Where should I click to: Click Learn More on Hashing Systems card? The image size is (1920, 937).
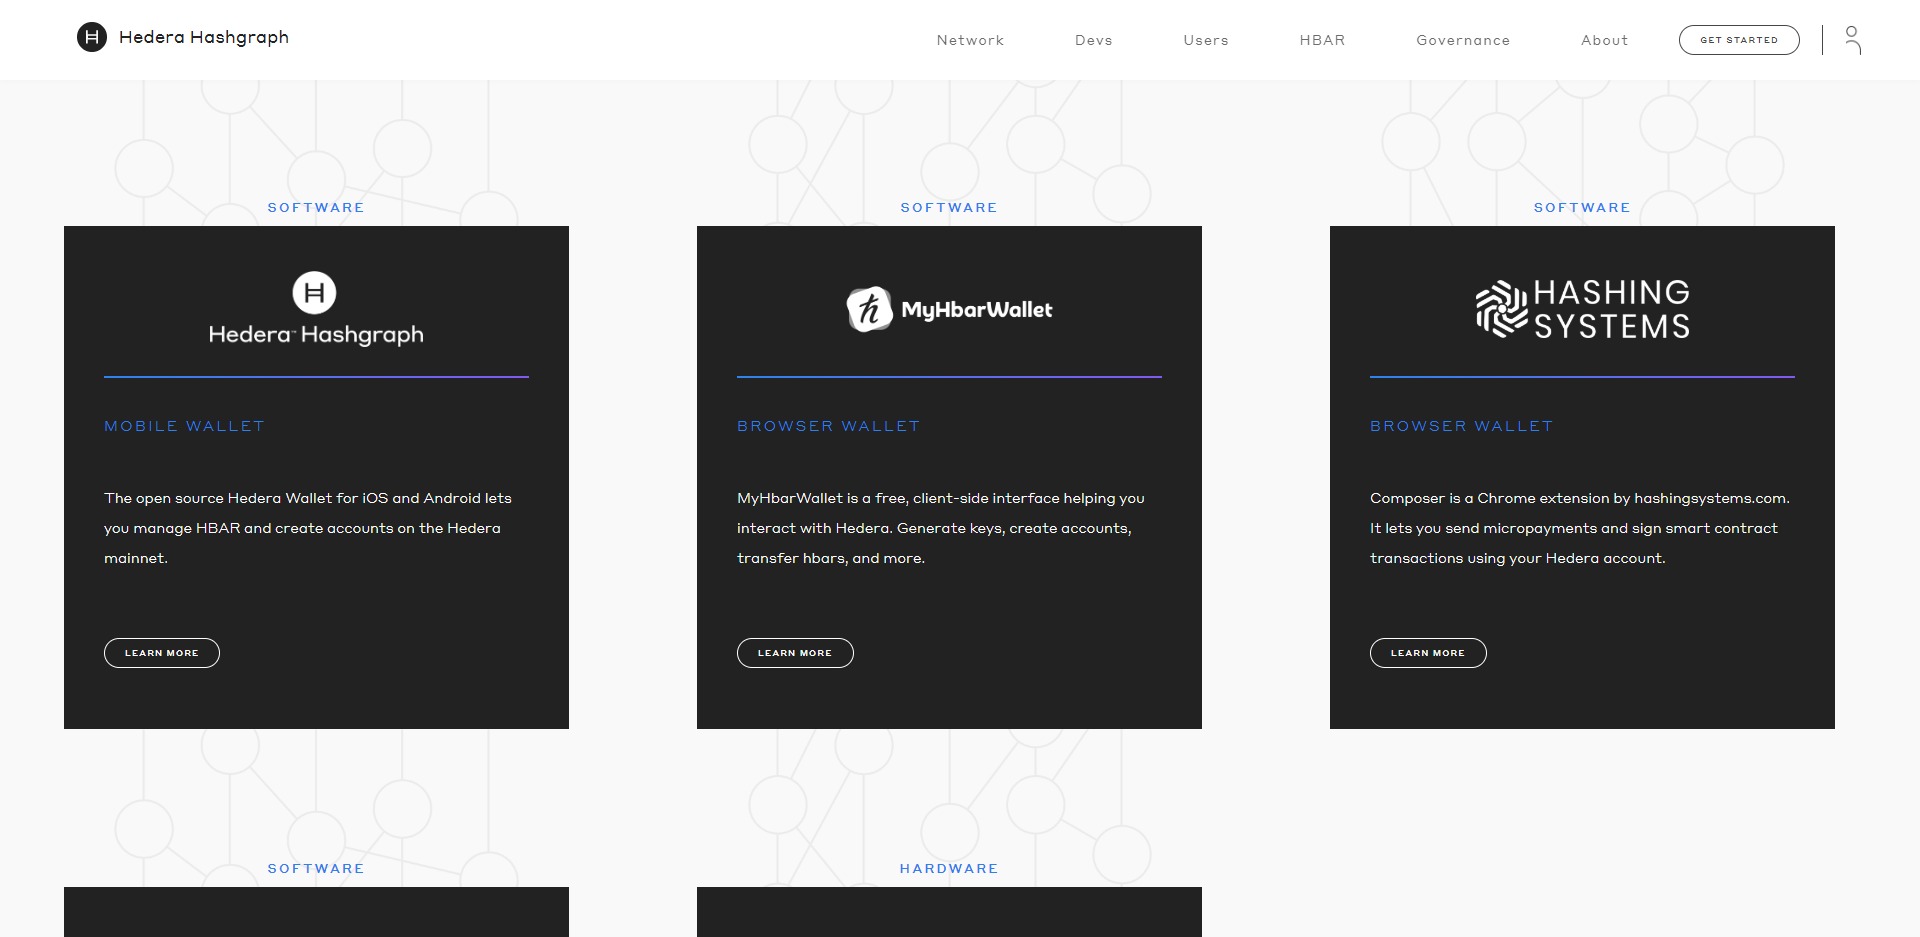(x=1428, y=653)
